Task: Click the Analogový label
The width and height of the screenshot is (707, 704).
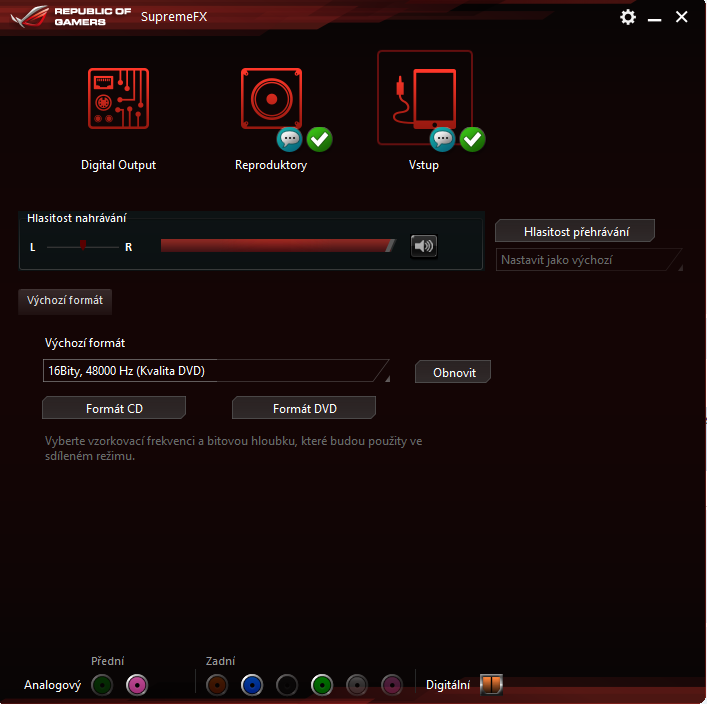Action: pyautogui.click(x=52, y=685)
